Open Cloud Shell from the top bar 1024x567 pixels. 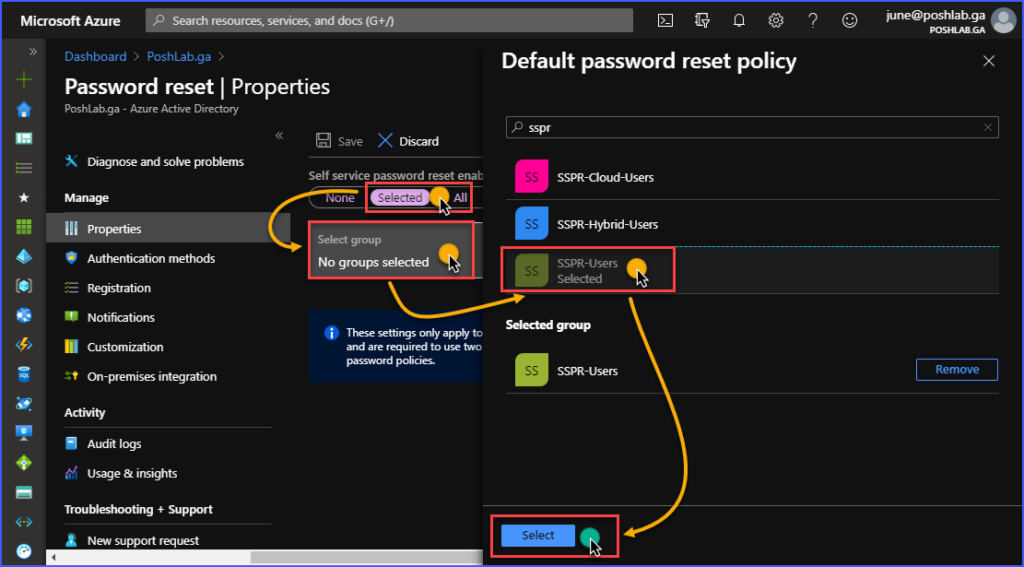(665, 20)
